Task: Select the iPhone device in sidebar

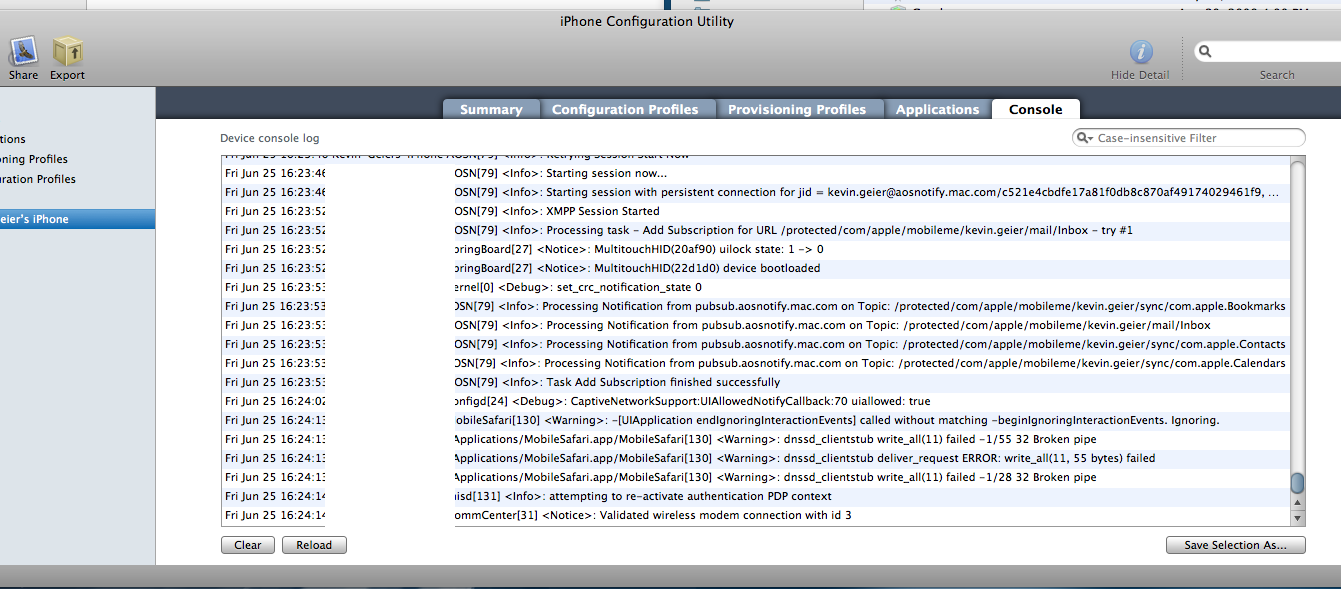Action: [77, 219]
